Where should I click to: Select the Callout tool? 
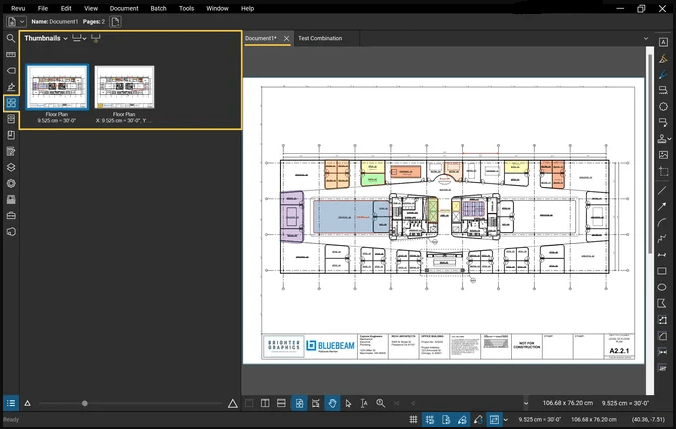(x=663, y=122)
